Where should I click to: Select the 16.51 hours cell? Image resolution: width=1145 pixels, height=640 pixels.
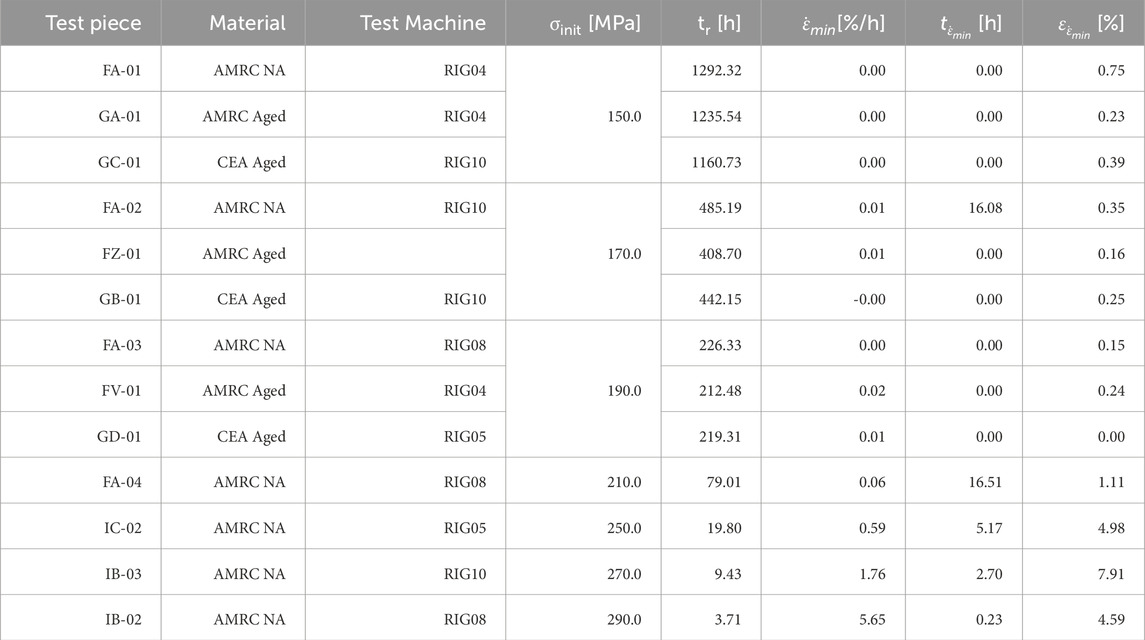pos(982,483)
